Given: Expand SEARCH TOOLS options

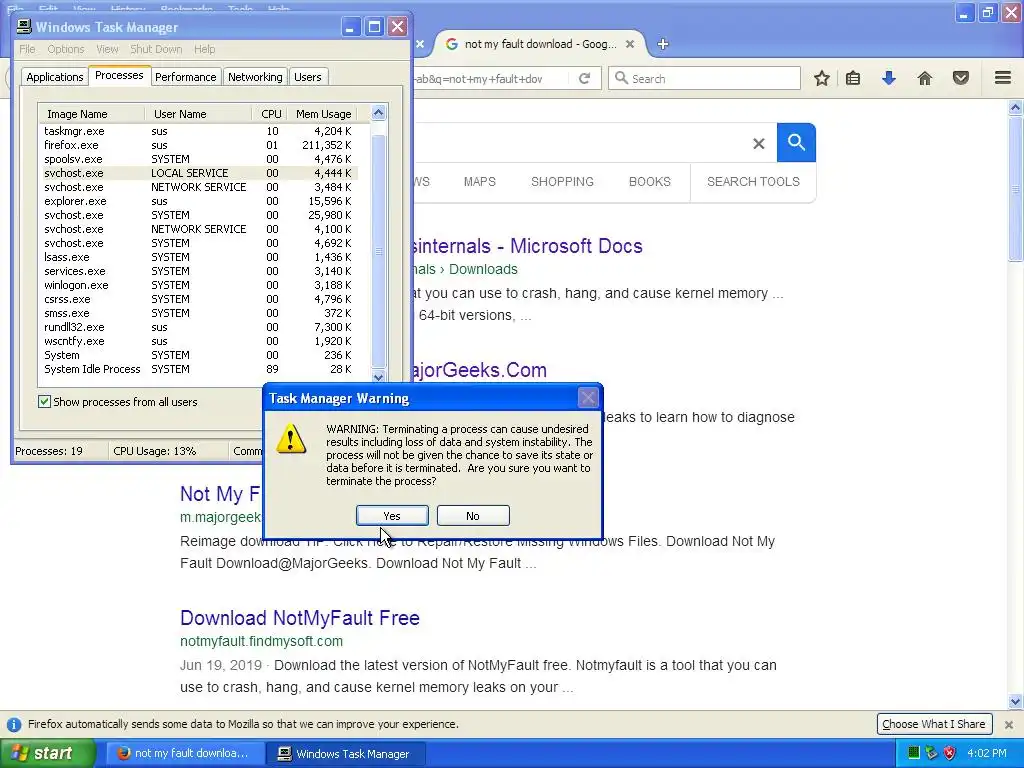Looking at the screenshot, I should pyautogui.click(x=753, y=182).
